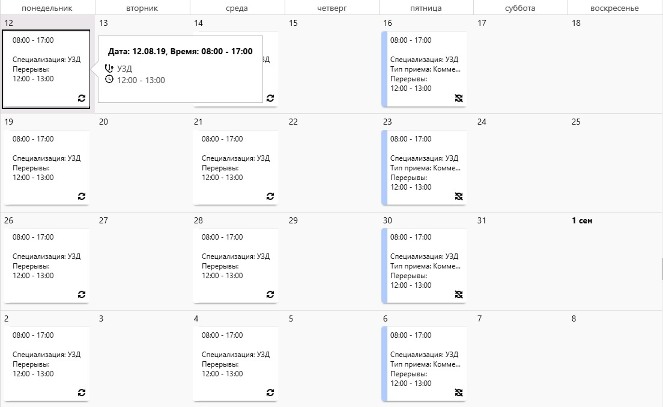Screen dimensions: 663x407
Task: Click stethoscope icon in the tooltip
Action: tap(109, 69)
